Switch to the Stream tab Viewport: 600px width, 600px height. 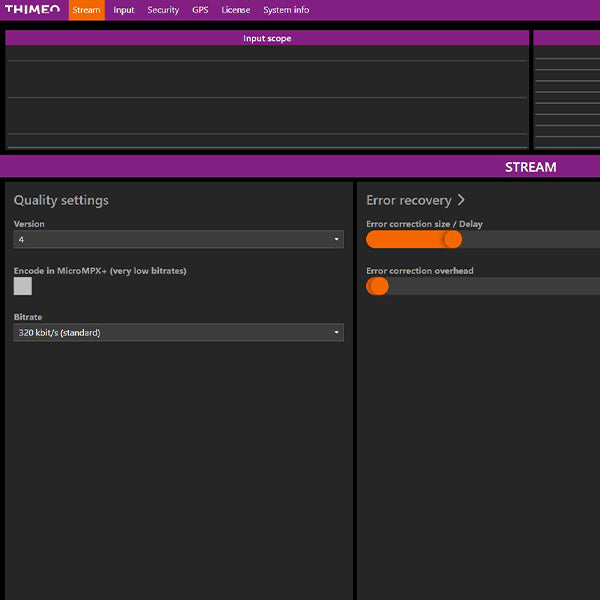click(86, 10)
